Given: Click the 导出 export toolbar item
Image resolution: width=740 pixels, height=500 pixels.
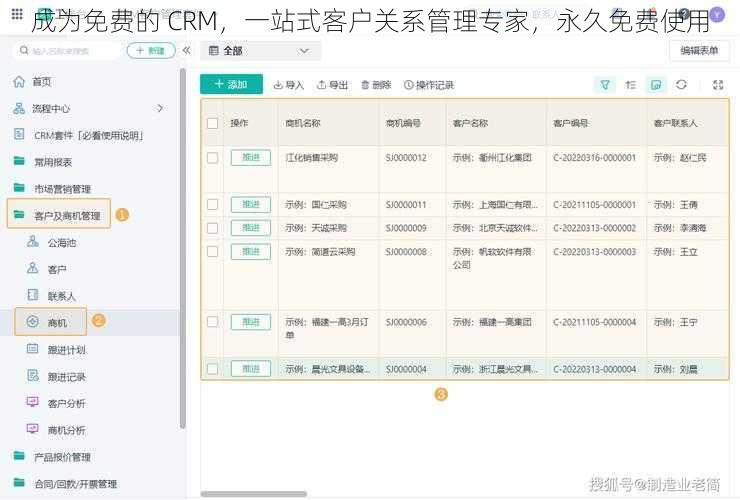Looking at the screenshot, I should click(x=332, y=85).
